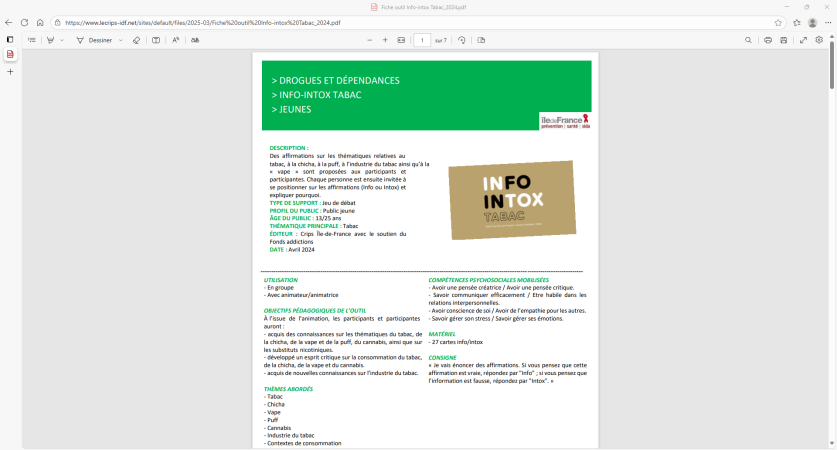Expand the highlighter color options arrow
Image resolution: width=837 pixels, height=450 pixels.
[x=62, y=40]
